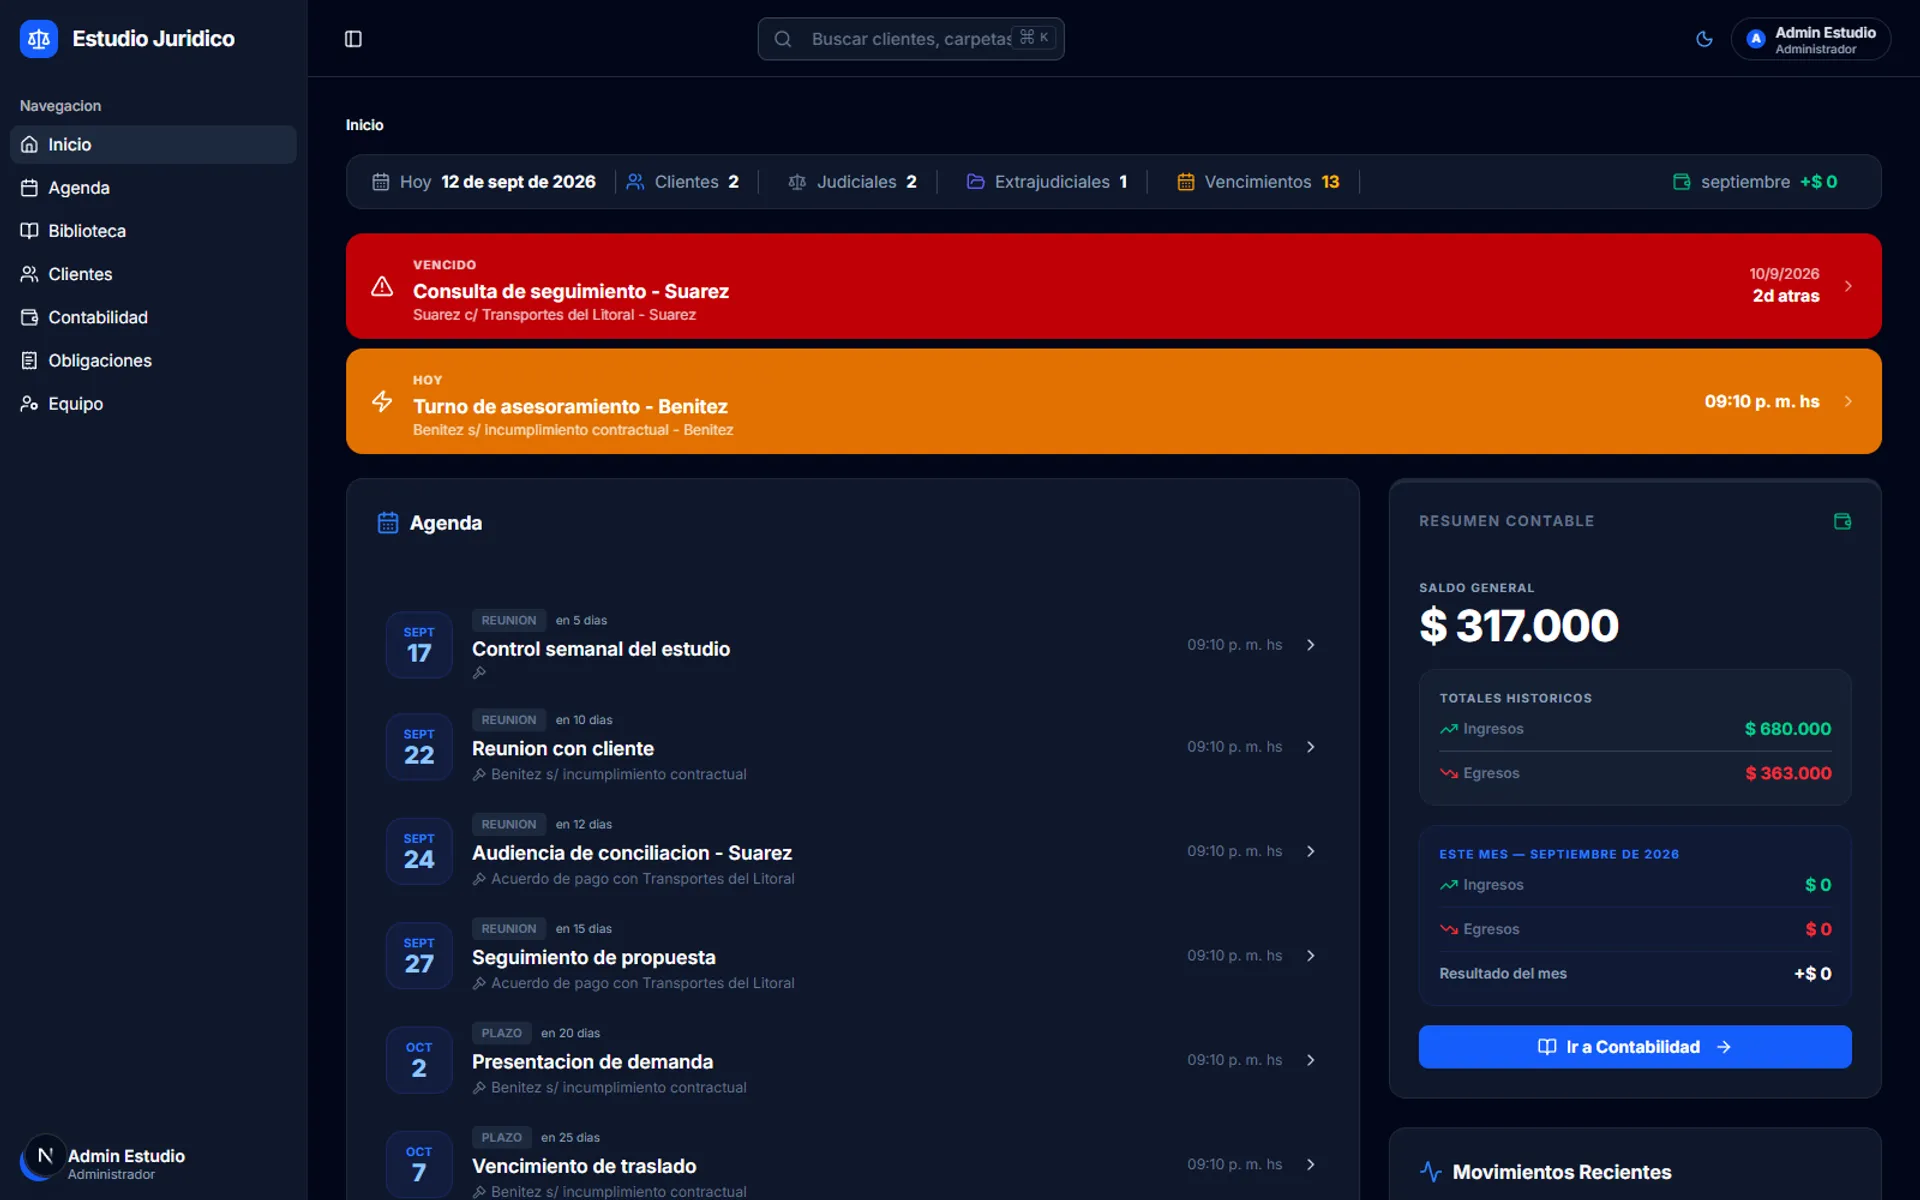Screen dimensions: 1920x1200
Task: Click the Estudio Juridico scales logo icon
Action: click(x=39, y=39)
